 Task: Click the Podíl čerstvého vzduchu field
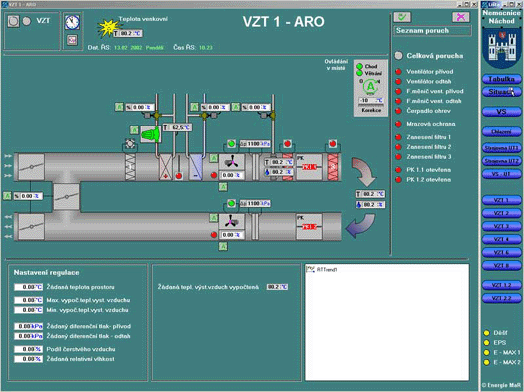click(x=28, y=349)
